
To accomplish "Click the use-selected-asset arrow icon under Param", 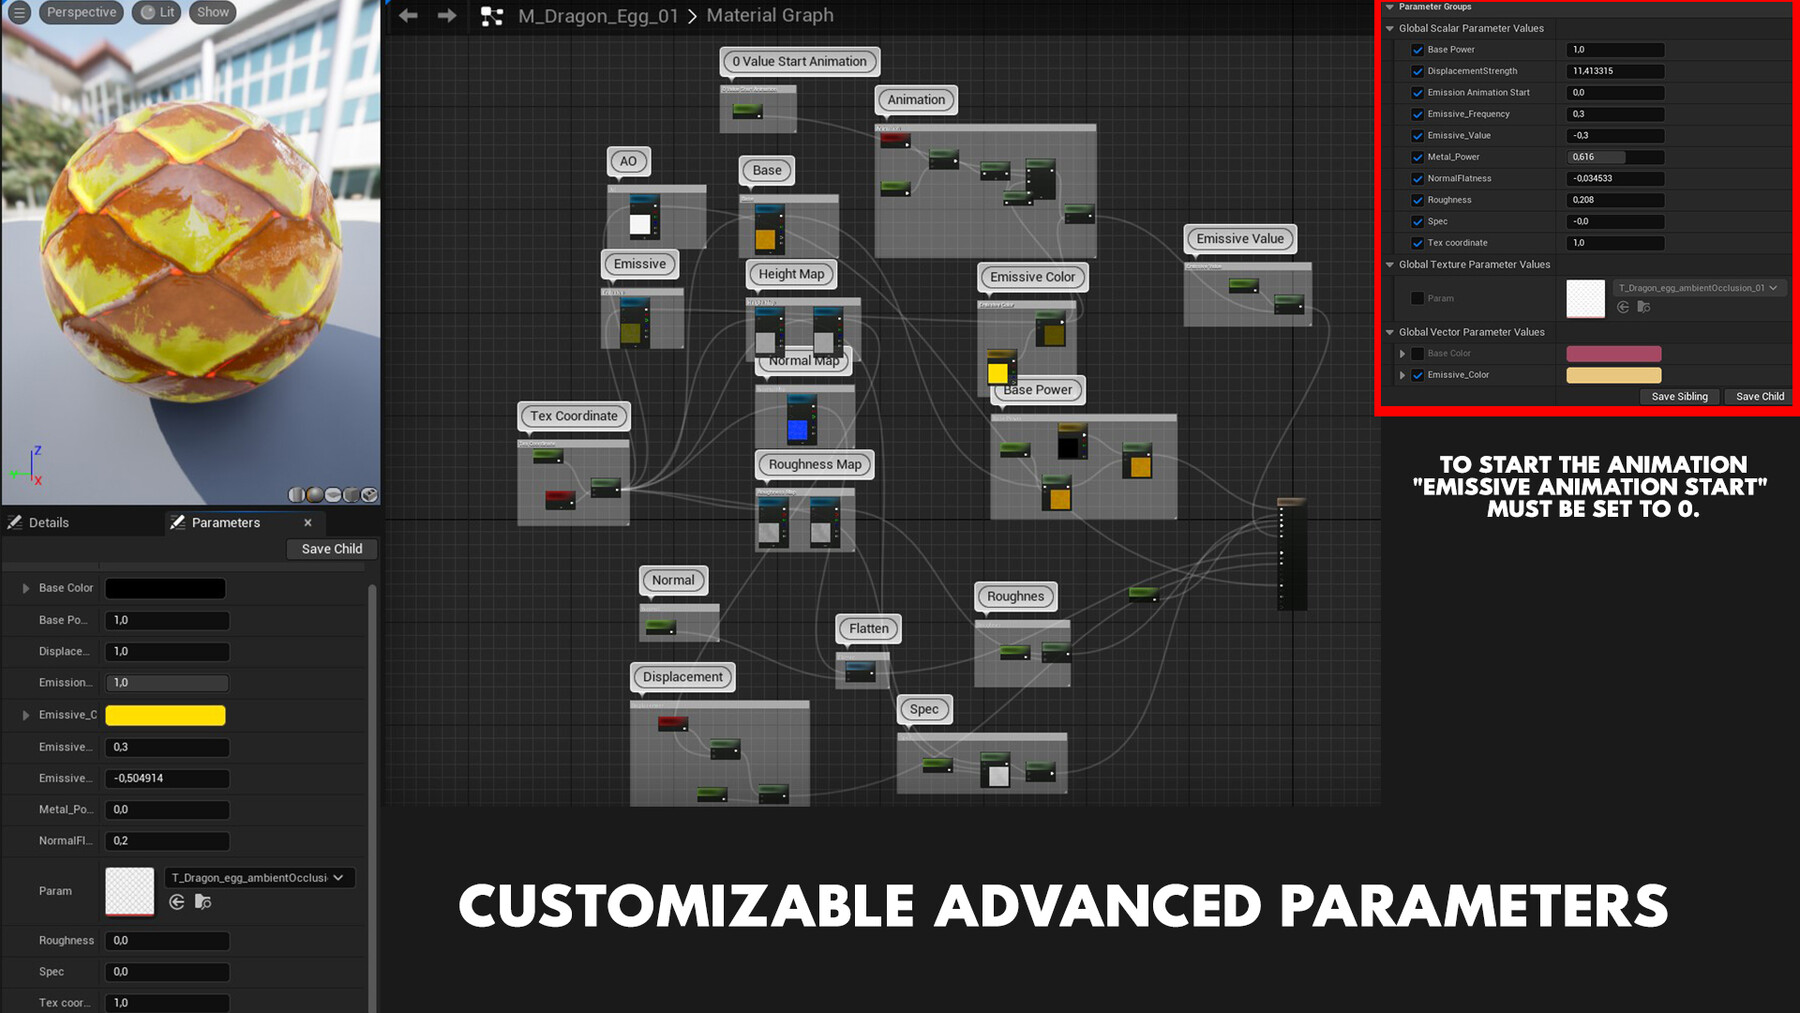I will (177, 901).
